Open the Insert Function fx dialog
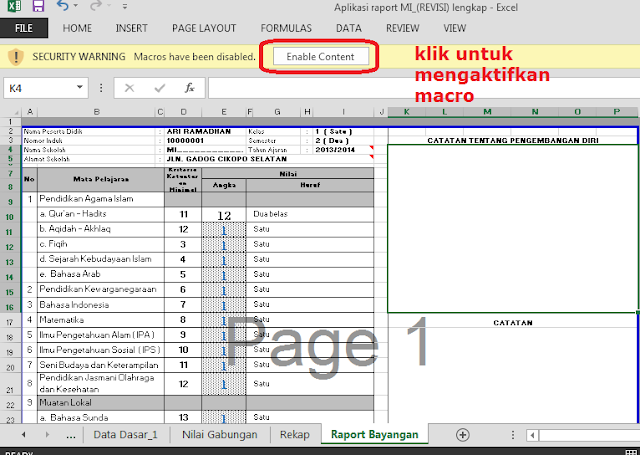Image resolution: width=640 pixels, height=455 pixels. [189, 88]
